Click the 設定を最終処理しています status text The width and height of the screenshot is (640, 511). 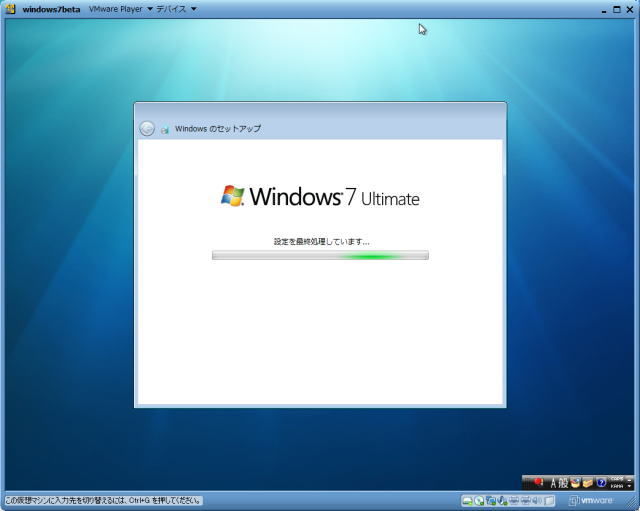tap(321, 242)
